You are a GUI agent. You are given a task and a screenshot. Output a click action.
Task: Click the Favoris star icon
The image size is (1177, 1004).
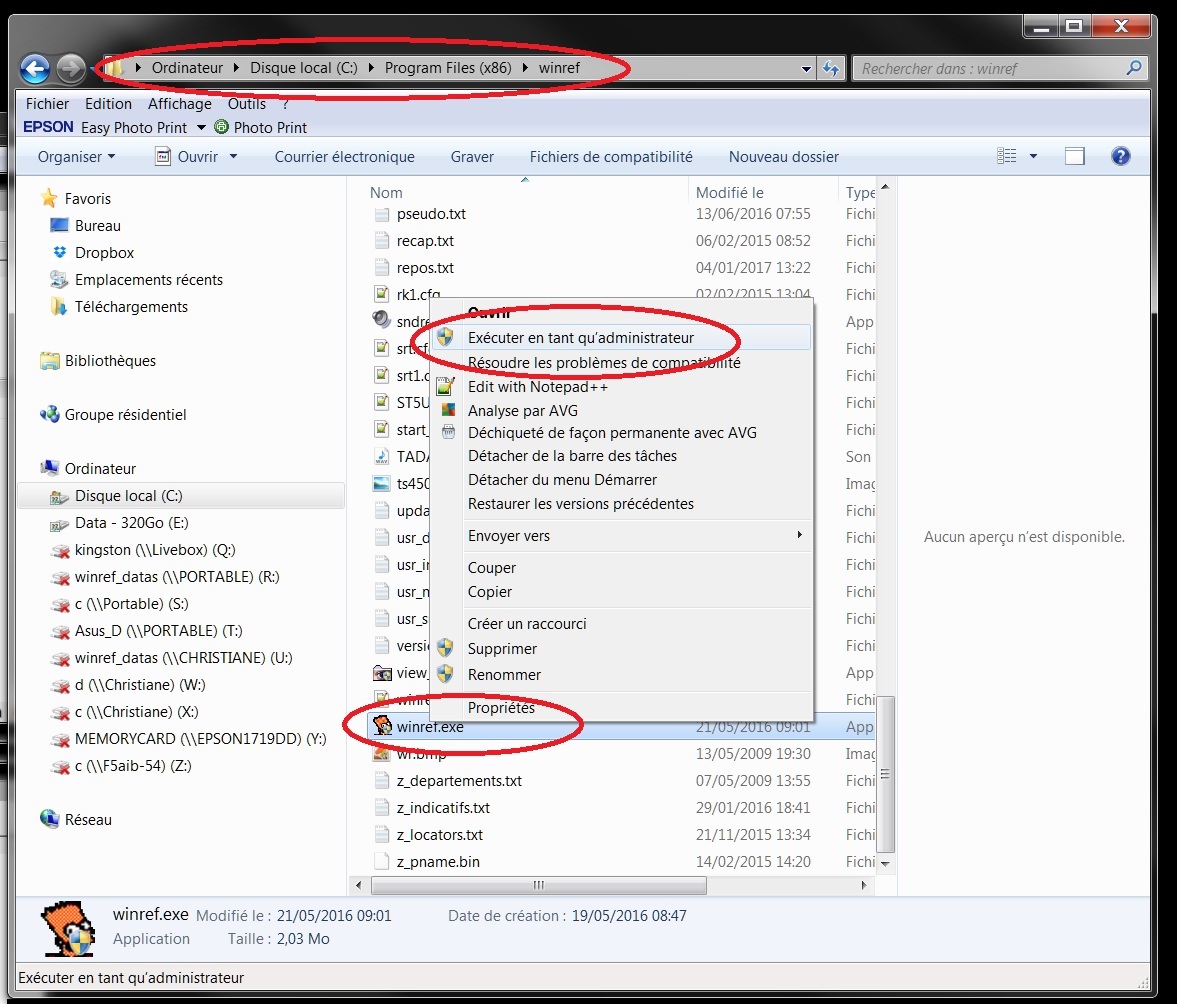pos(50,198)
